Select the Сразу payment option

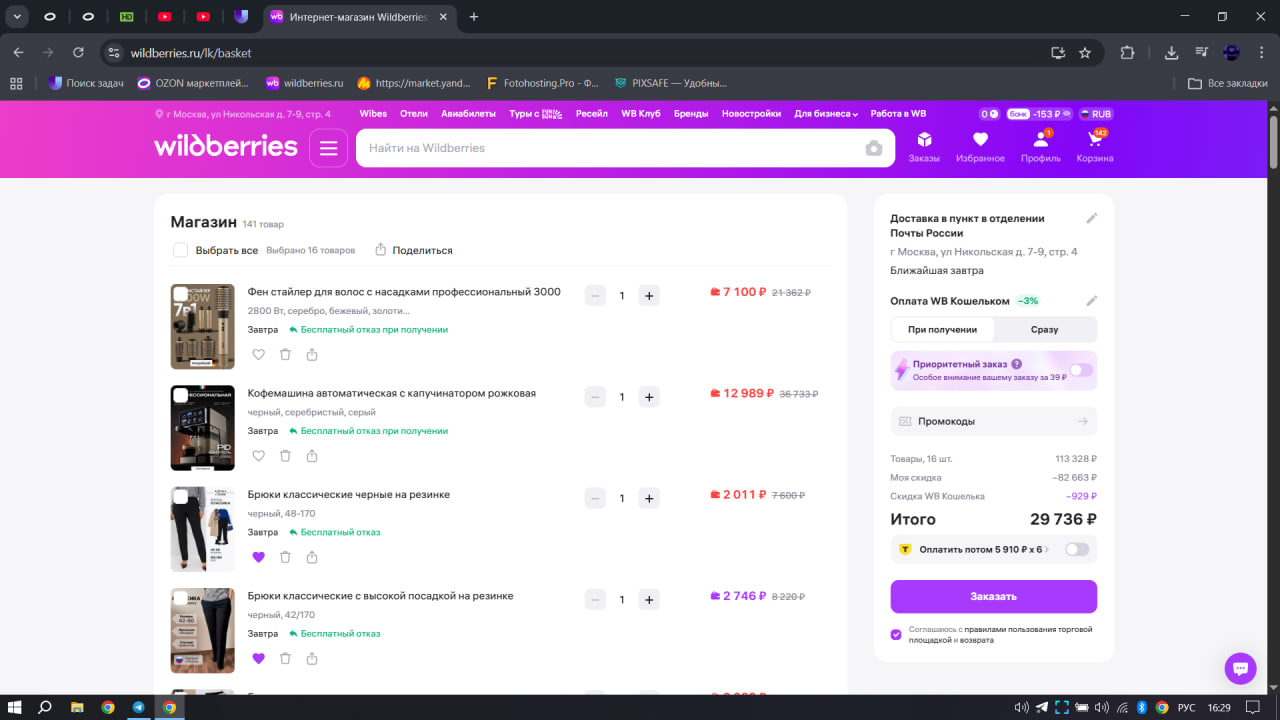pos(1045,329)
